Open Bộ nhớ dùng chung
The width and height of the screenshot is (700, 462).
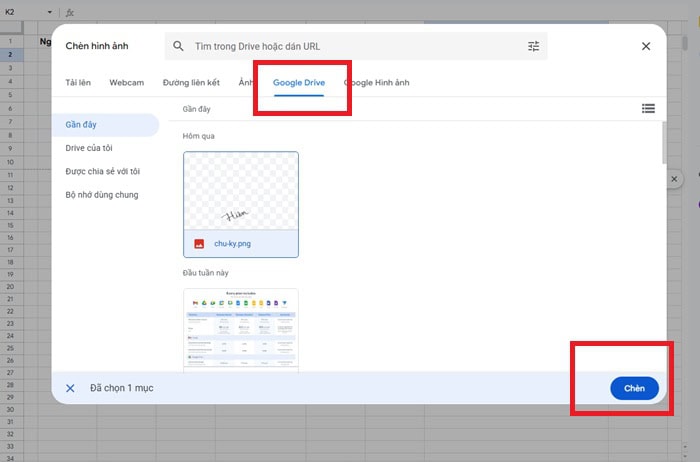[x=101, y=195]
